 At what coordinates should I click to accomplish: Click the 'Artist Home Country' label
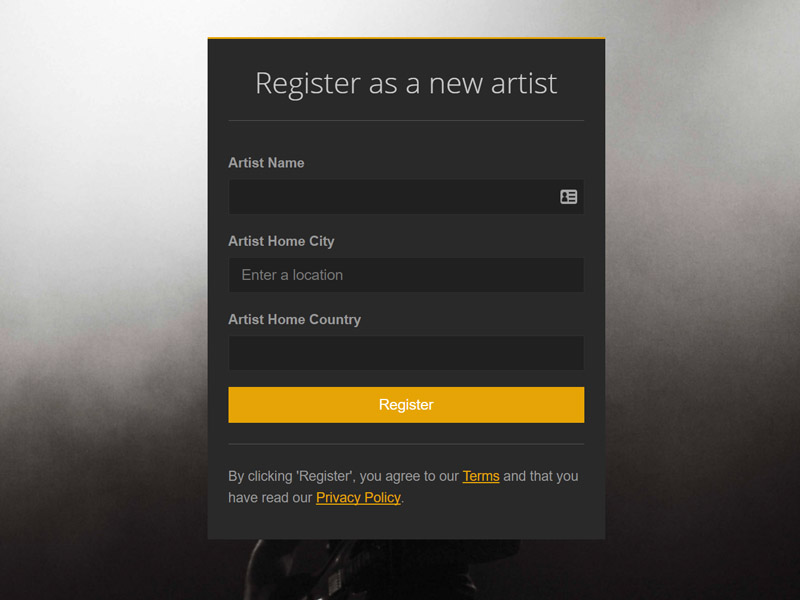[x=294, y=319]
